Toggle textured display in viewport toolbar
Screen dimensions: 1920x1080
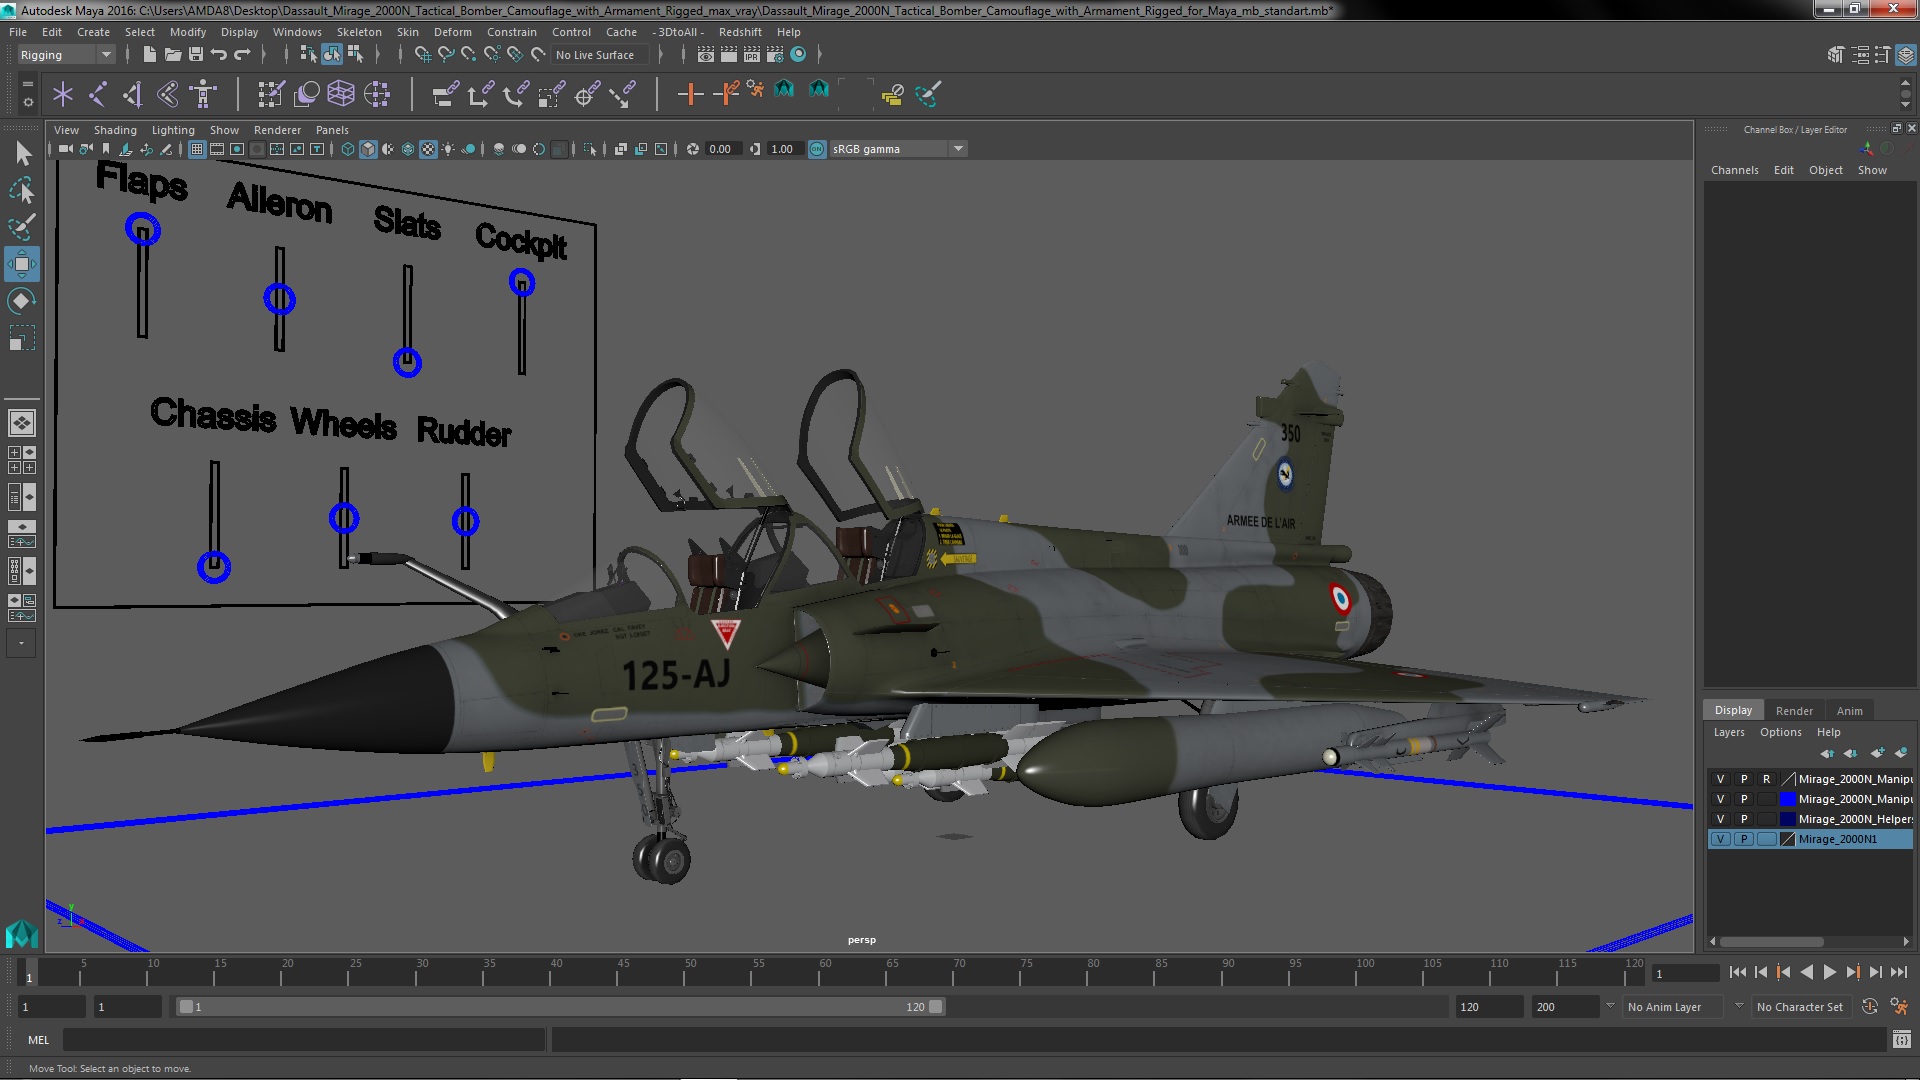[x=428, y=149]
